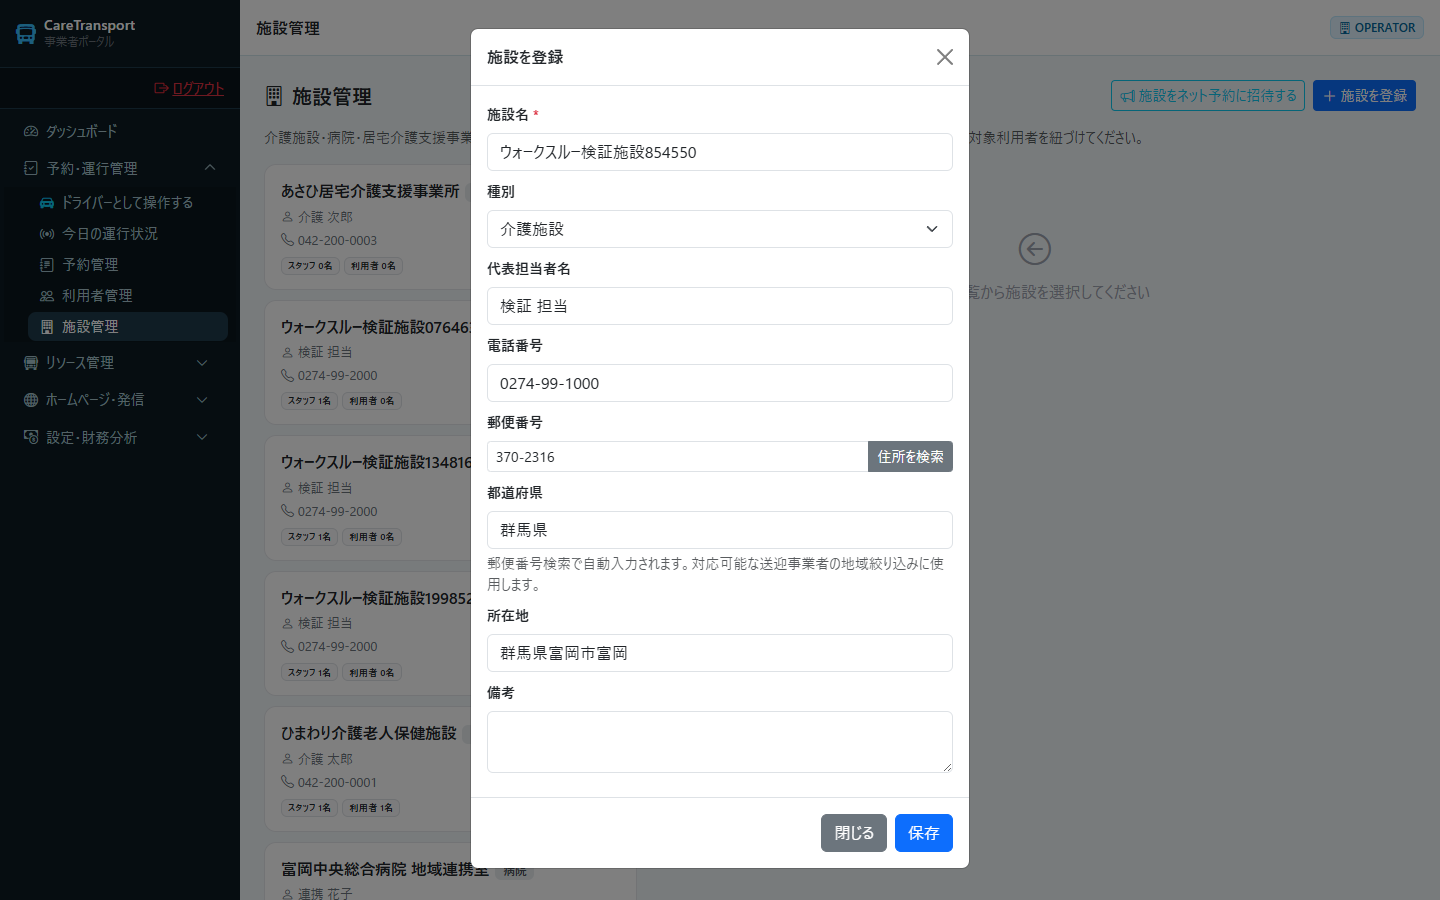Go to 予約管理 menu item
Viewport: 1440px width, 900px height.
128,265
